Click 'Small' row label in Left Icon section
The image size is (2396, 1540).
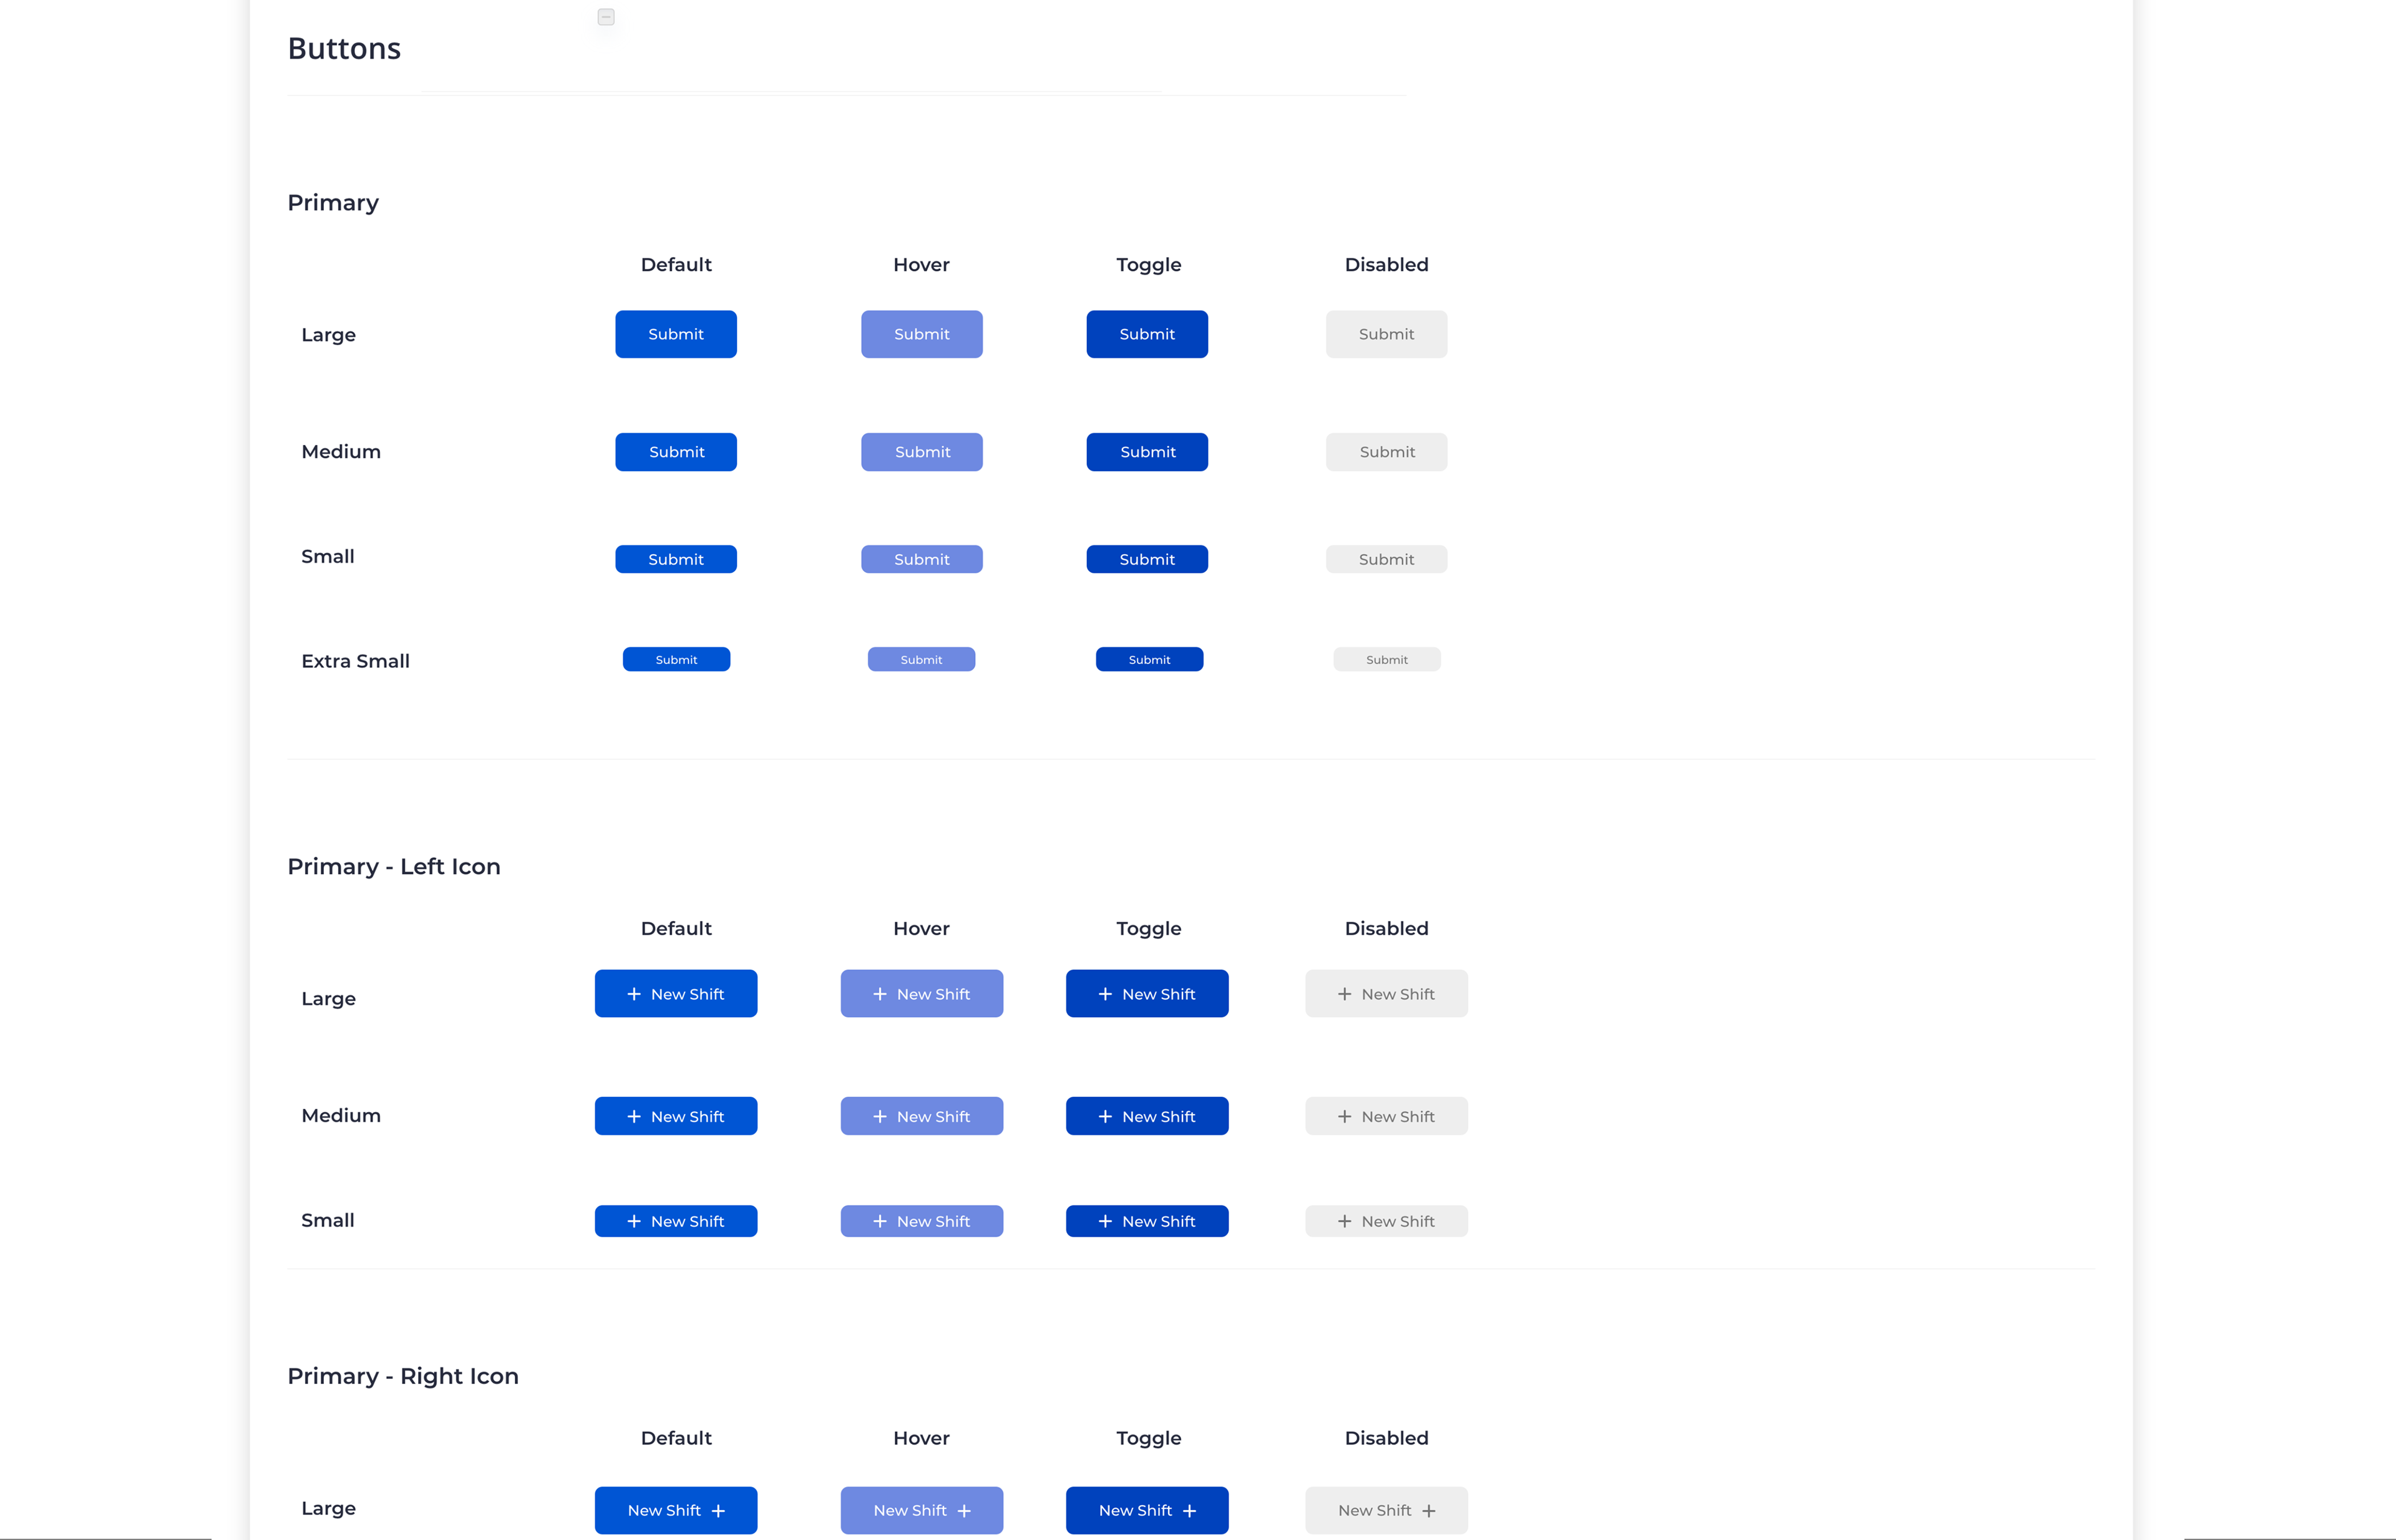(x=328, y=1221)
